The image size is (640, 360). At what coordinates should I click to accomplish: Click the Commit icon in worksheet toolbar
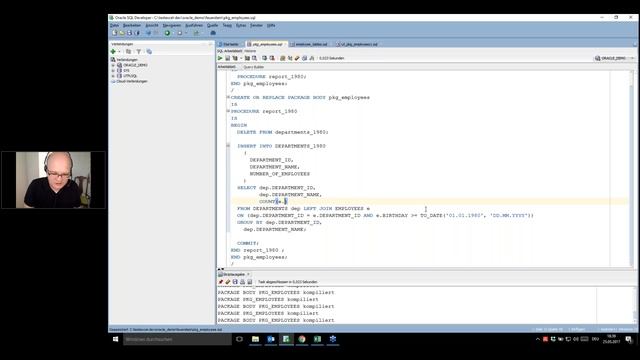click(x=264, y=58)
